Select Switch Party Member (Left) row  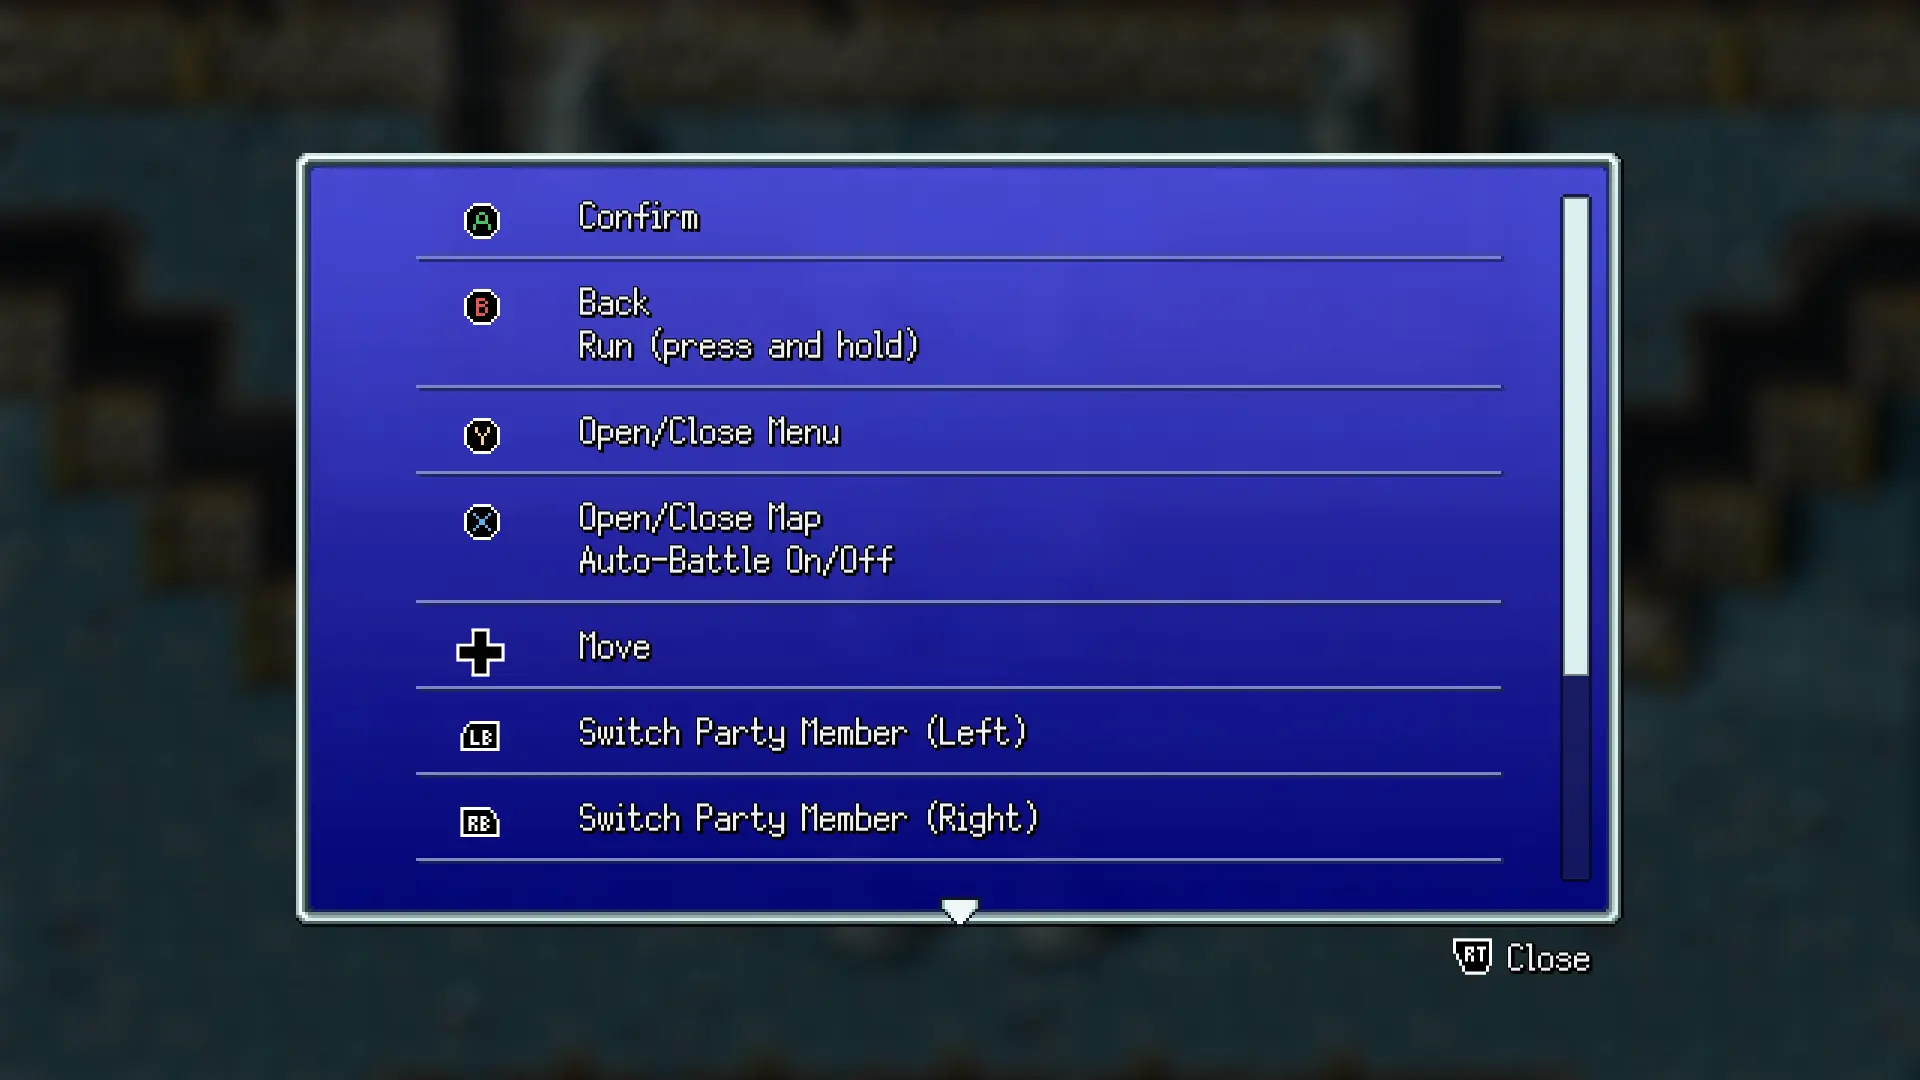[x=958, y=731]
